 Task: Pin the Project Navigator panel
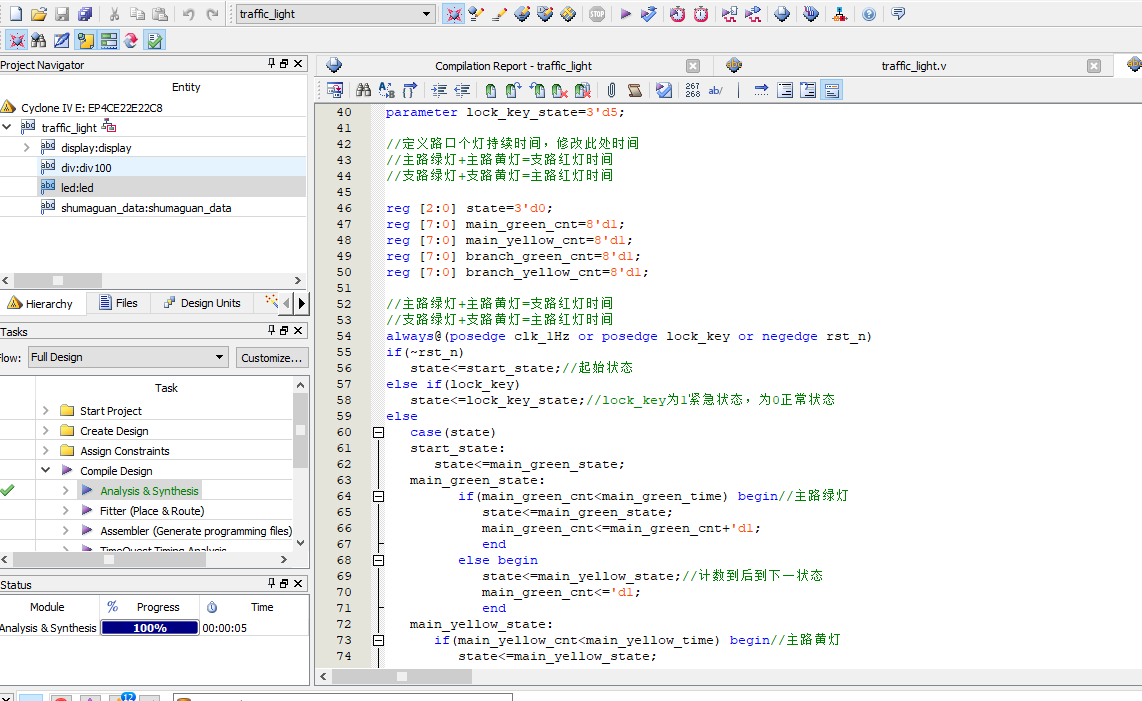(272, 64)
